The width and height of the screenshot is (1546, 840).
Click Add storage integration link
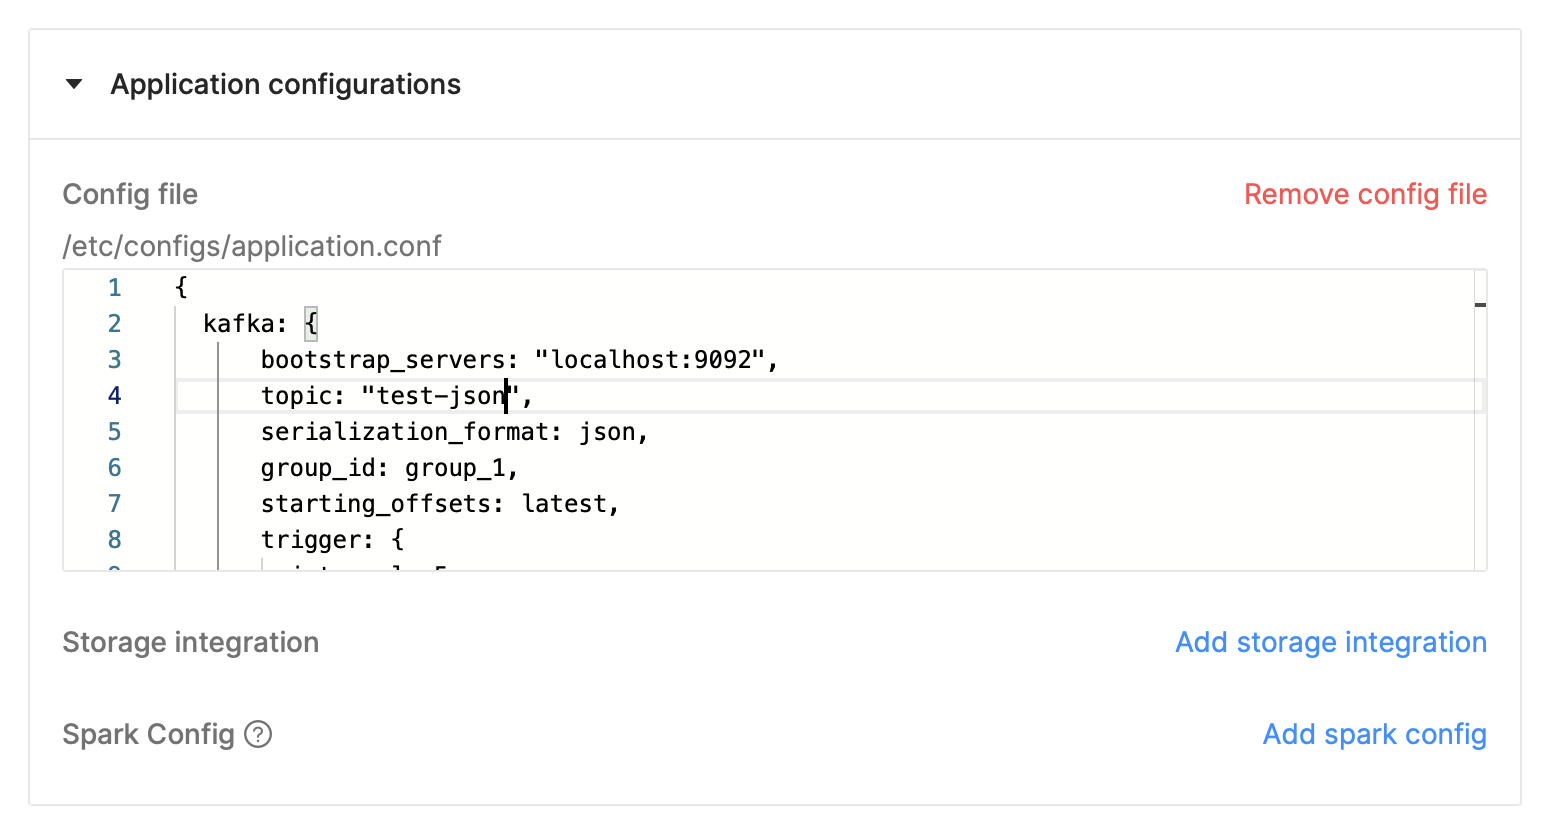pos(1330,642)
